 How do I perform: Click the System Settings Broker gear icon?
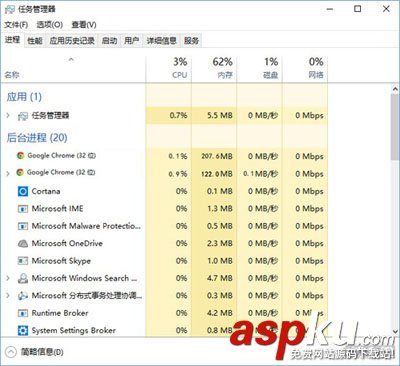pyautogui.click(x=23, y=330)
